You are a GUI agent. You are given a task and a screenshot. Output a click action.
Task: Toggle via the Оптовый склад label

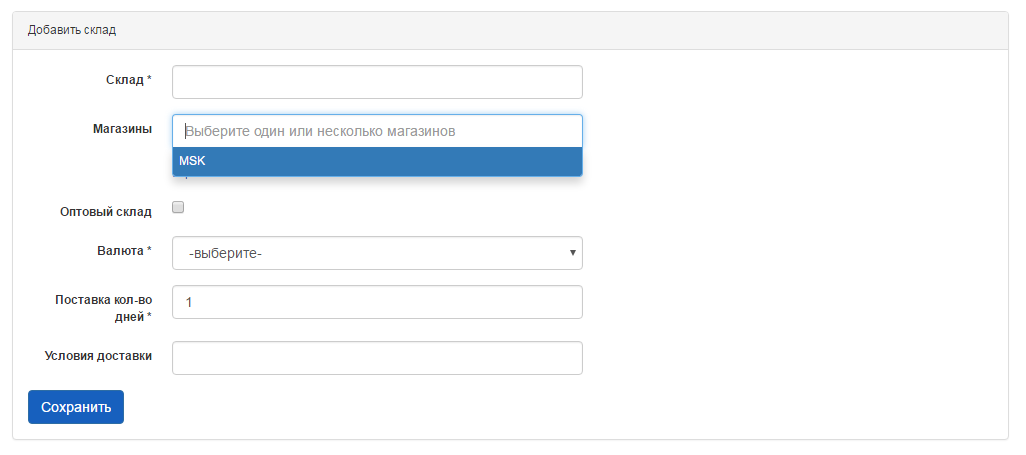tap(106, 212)
